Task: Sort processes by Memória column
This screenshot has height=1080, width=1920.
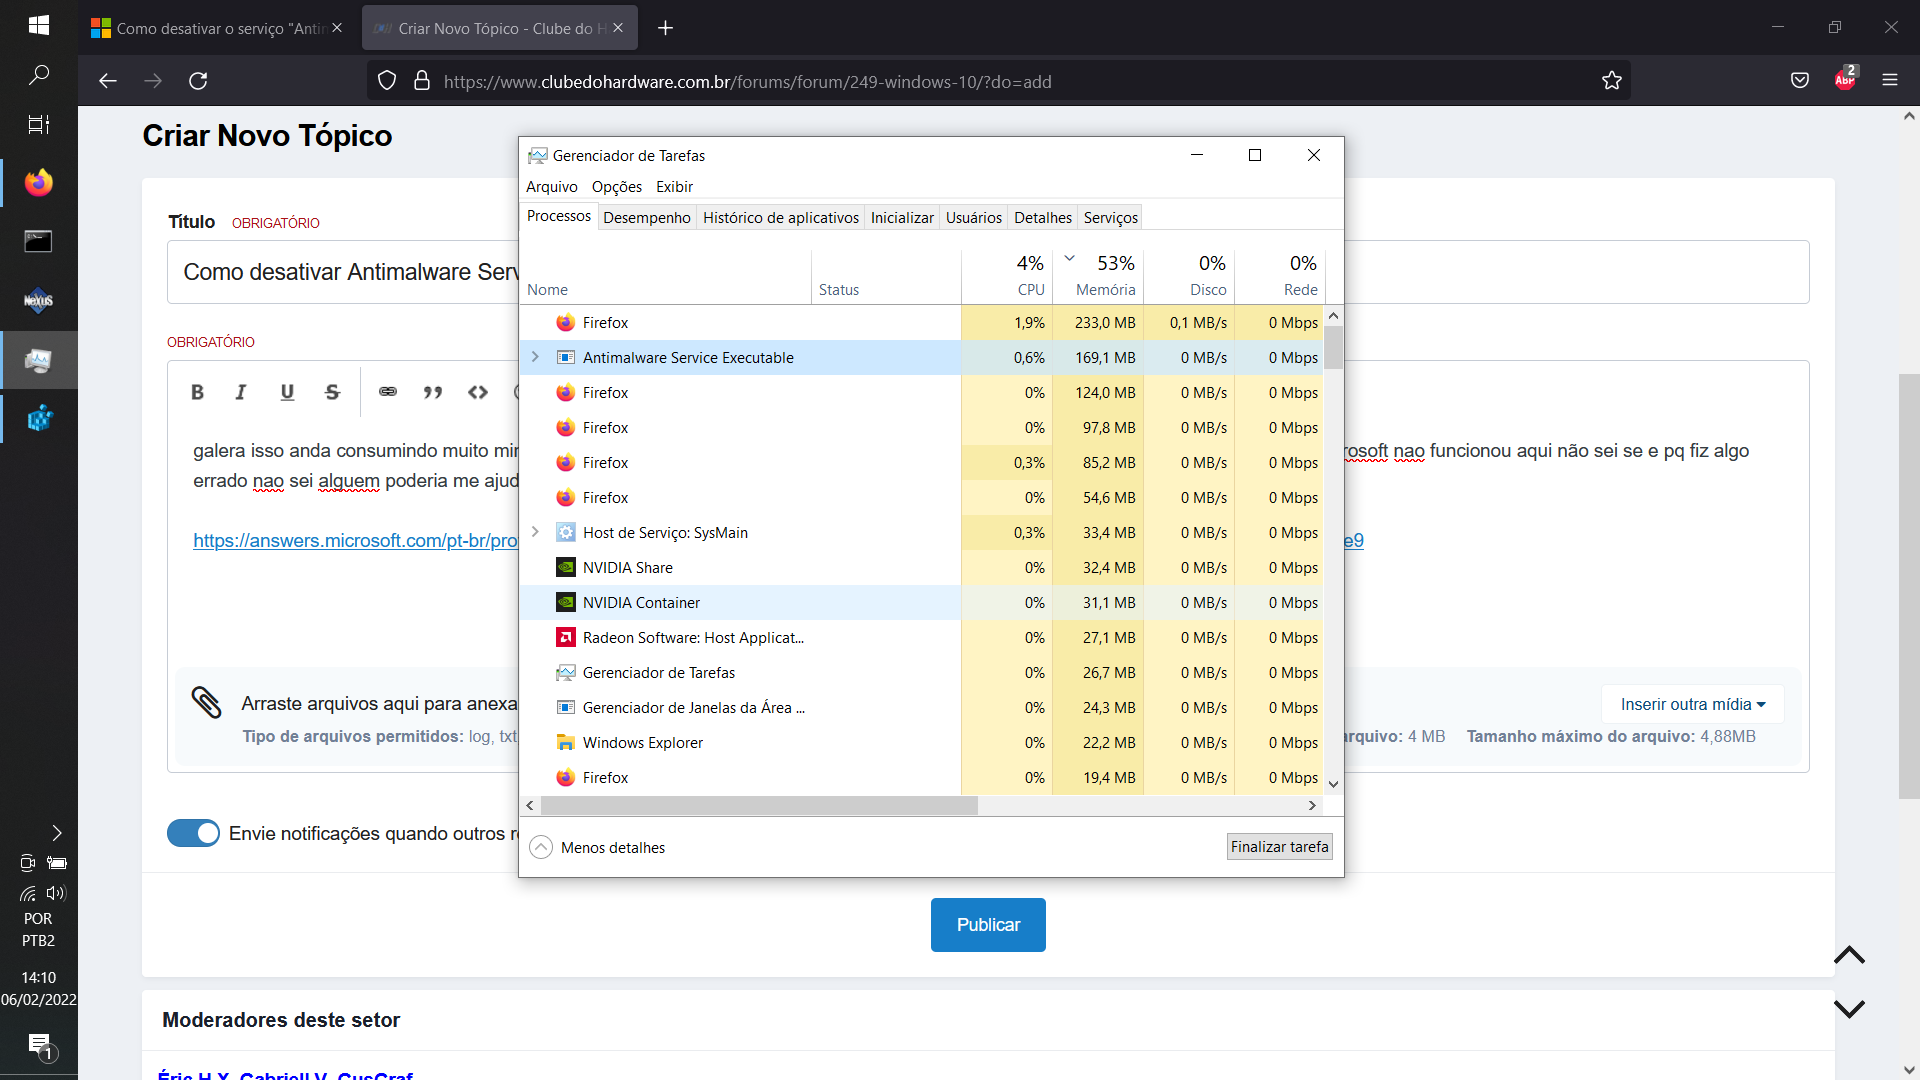Action: (x=1098, y=274)
